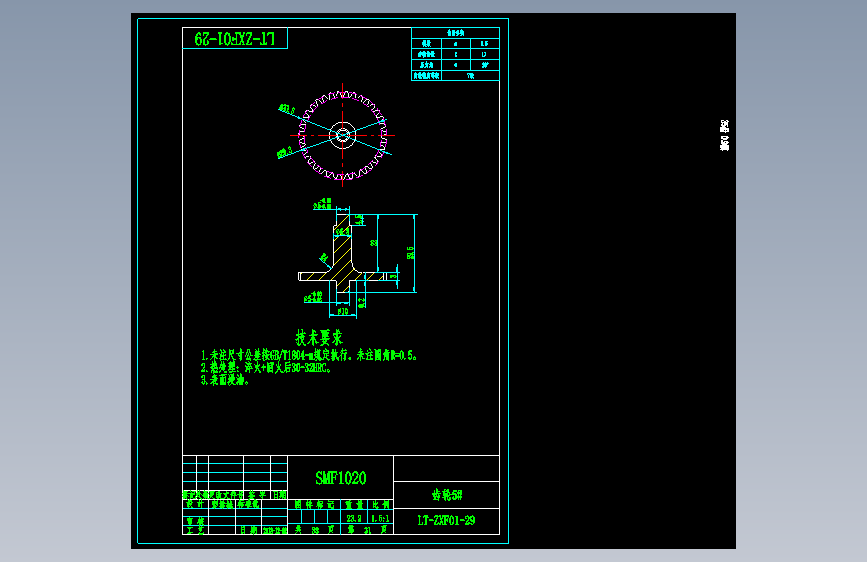
Task: Click the vertical 32 dimension in section view
Action: (x=374, y=243)
